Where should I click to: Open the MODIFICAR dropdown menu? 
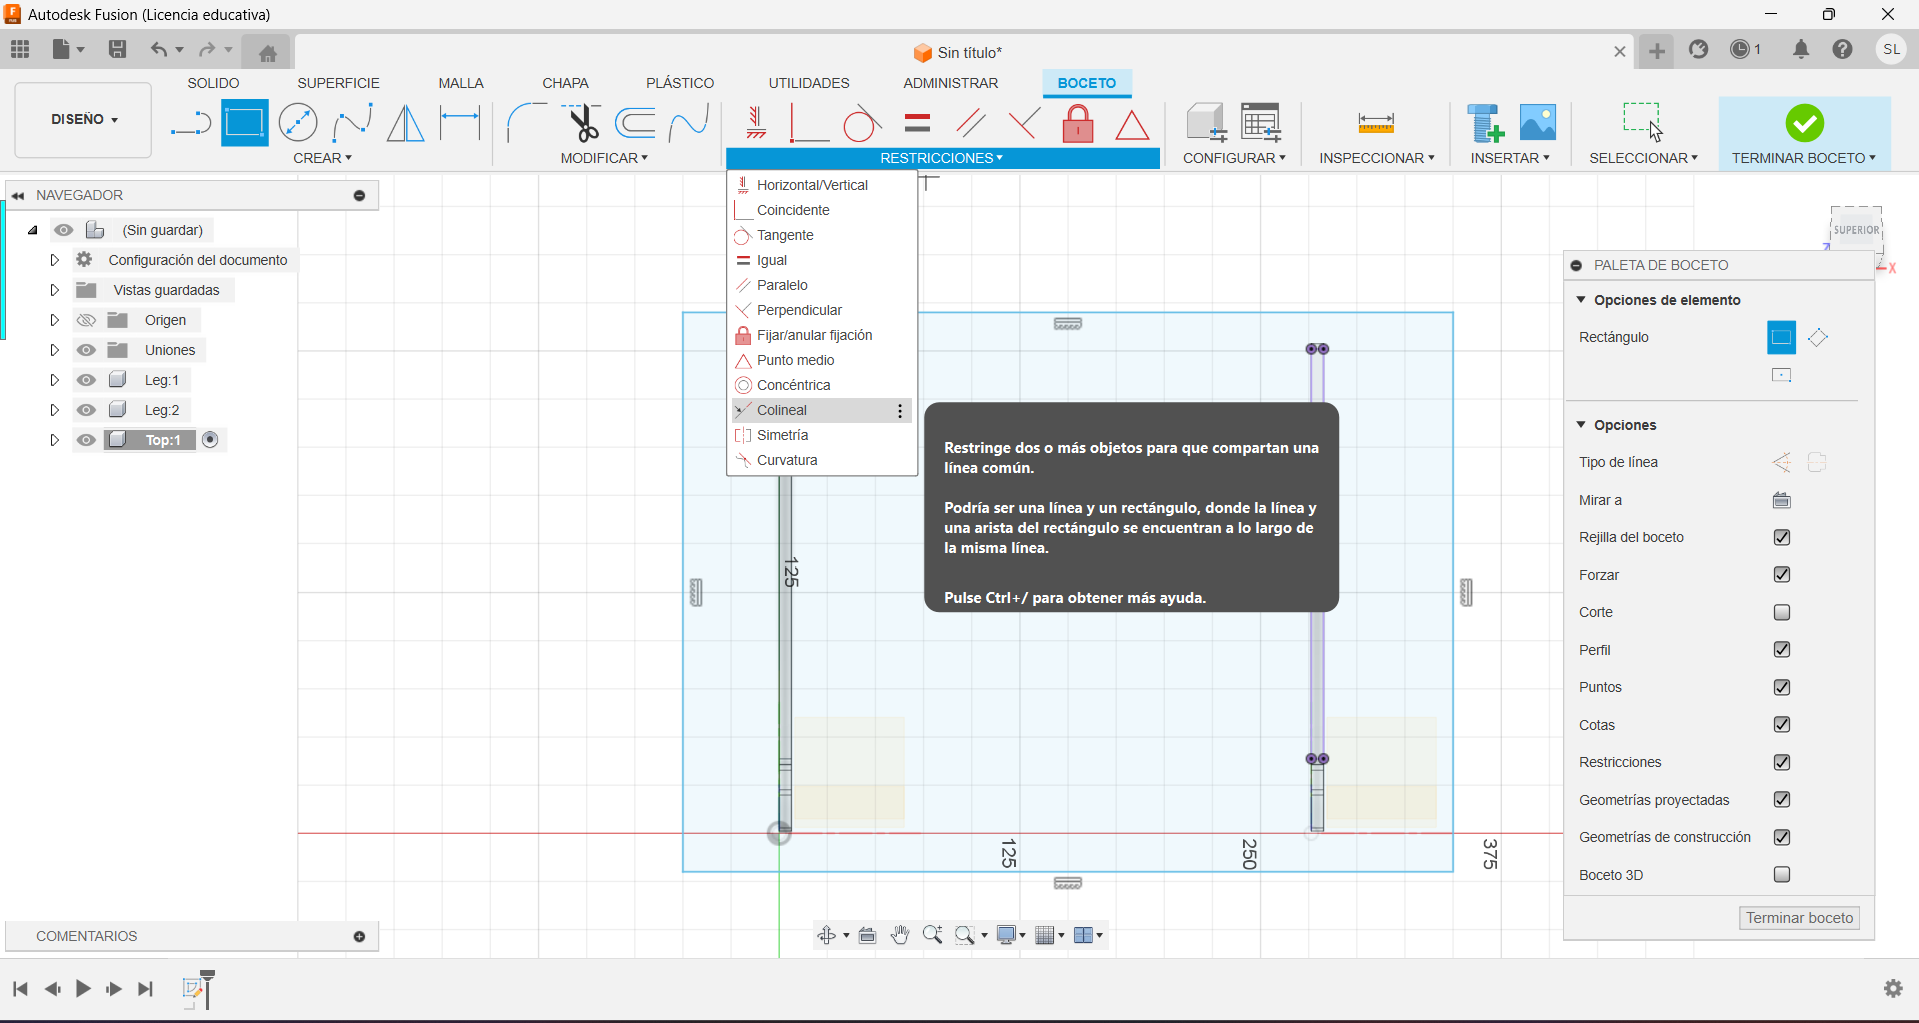click(x=604, y=158)
